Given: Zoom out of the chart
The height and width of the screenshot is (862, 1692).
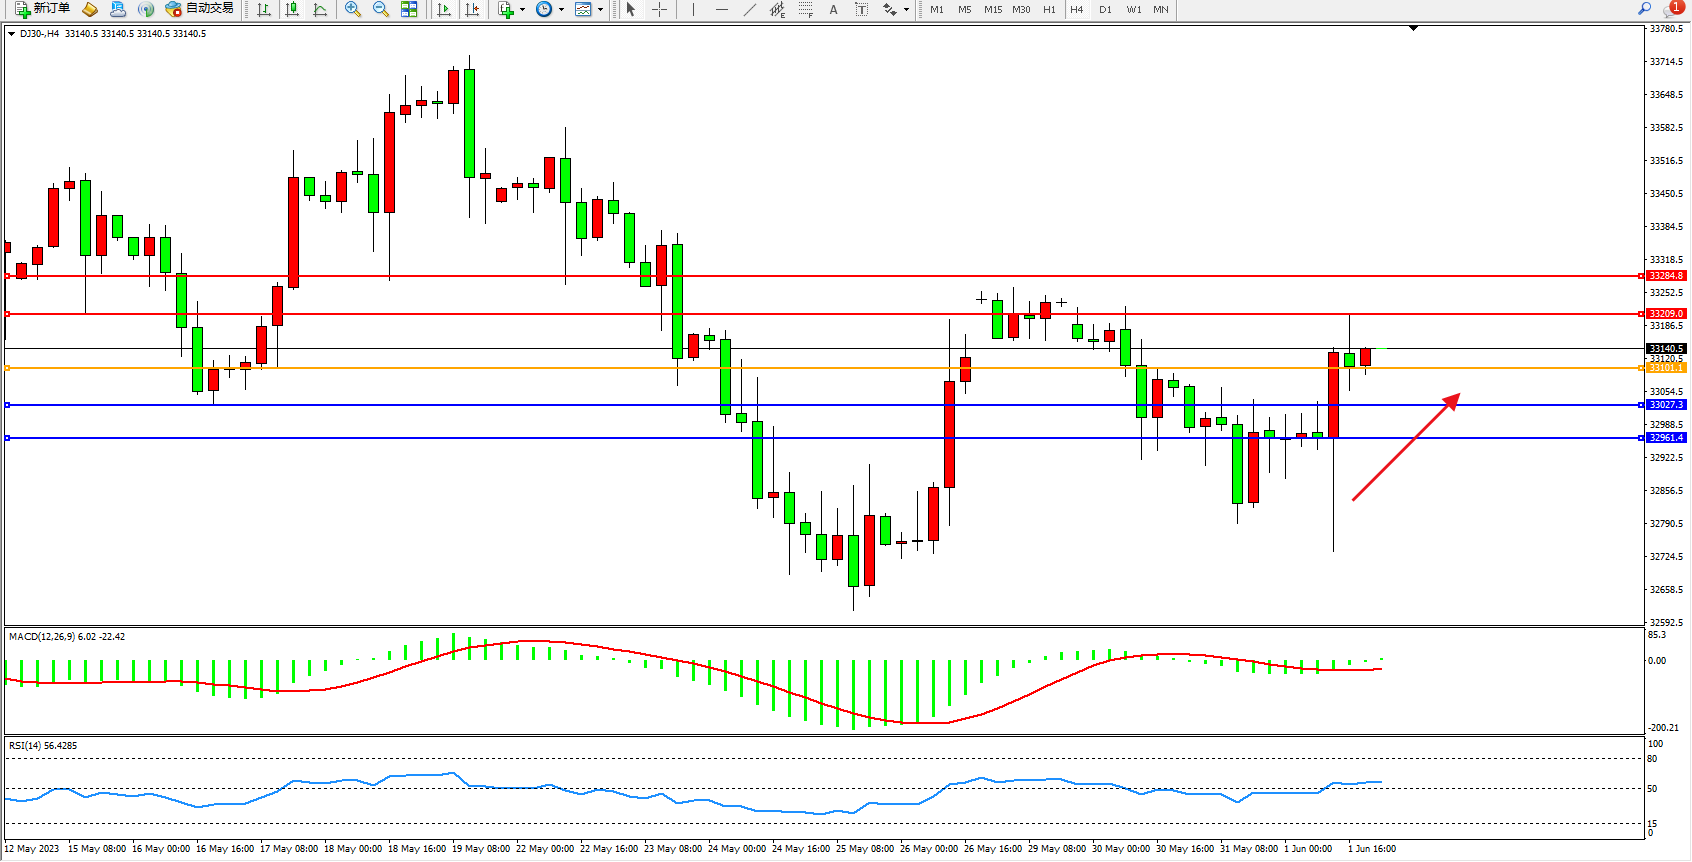Looking at the screenshot, I should click(x=381, y=9).
